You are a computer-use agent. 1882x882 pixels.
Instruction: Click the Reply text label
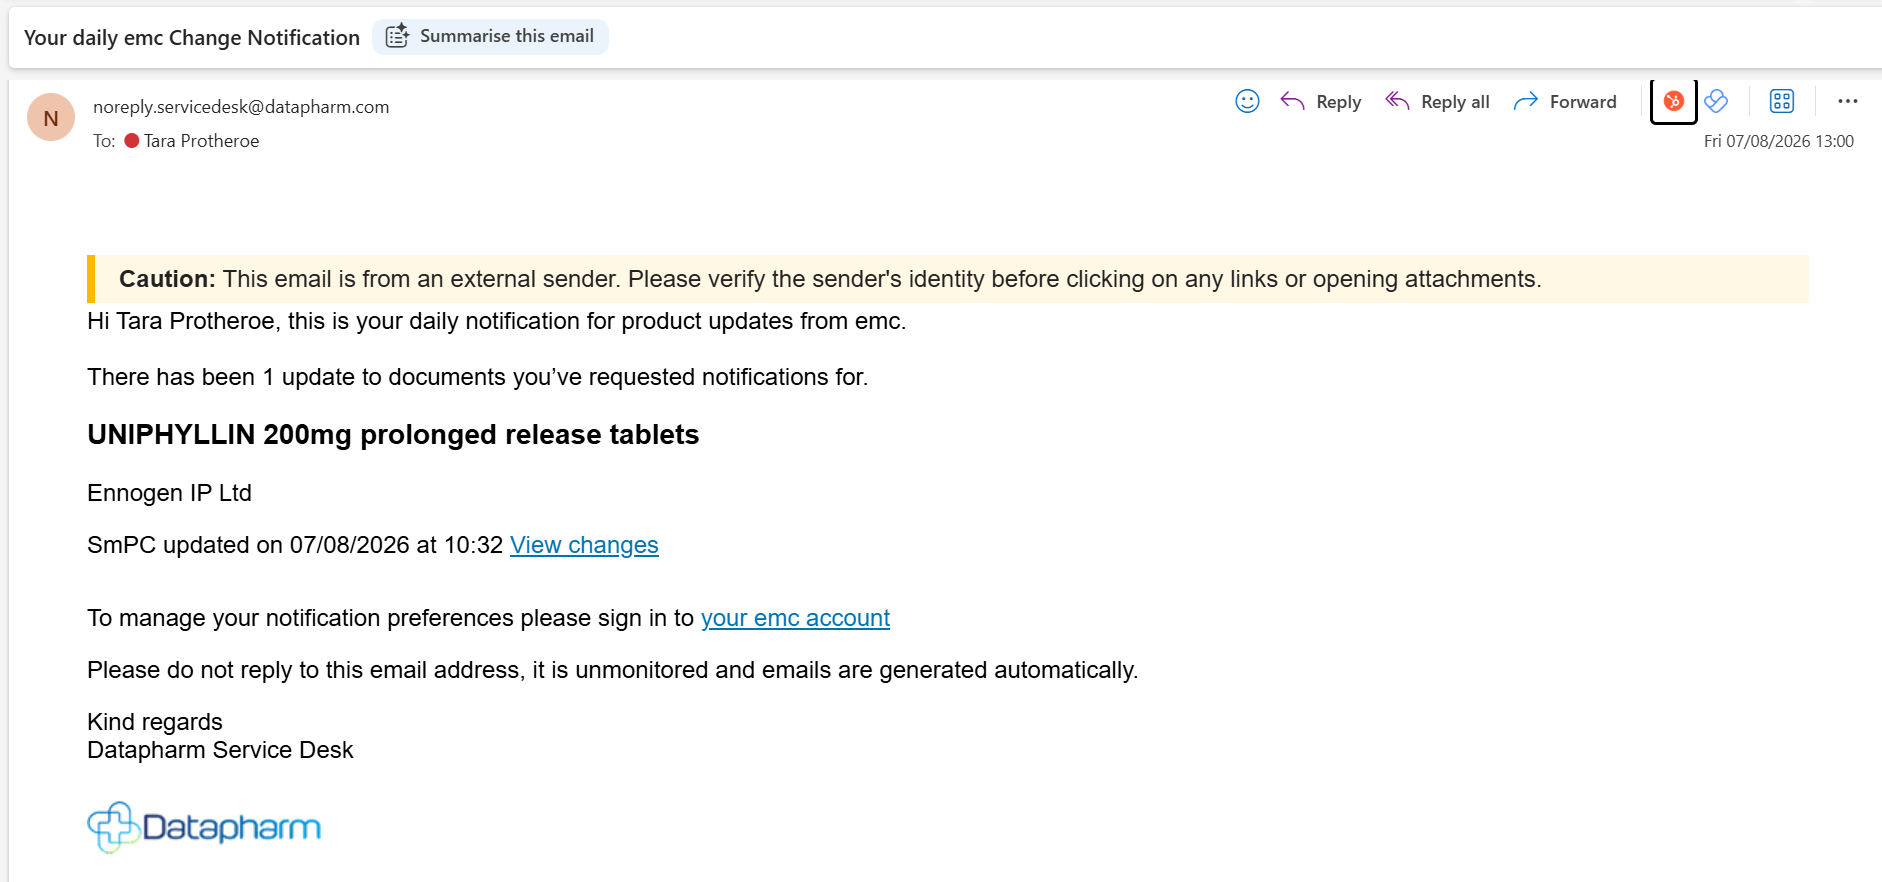click(1339, 102)
